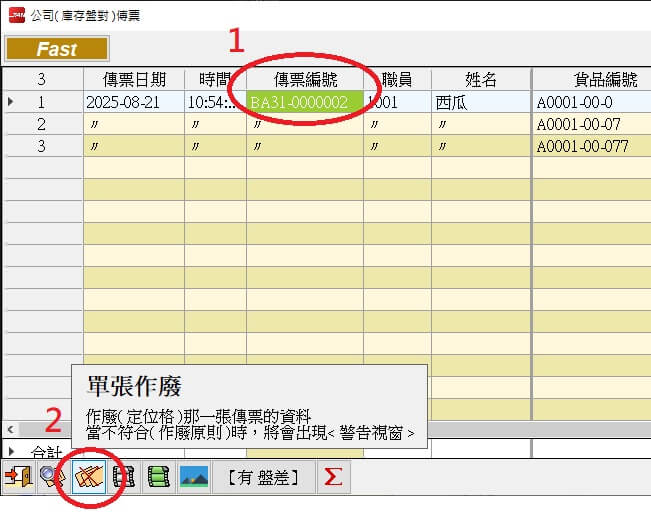651x520 pixels.
Task: Open the landscape picture icon in toolbar
Action: point(193,477)
